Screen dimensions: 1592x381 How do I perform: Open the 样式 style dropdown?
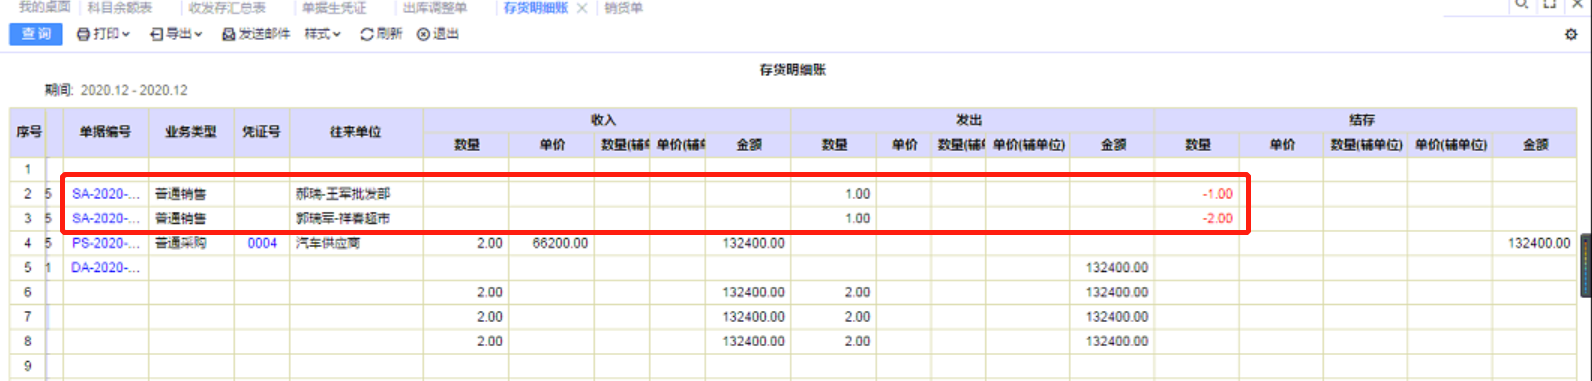(322, 34)
